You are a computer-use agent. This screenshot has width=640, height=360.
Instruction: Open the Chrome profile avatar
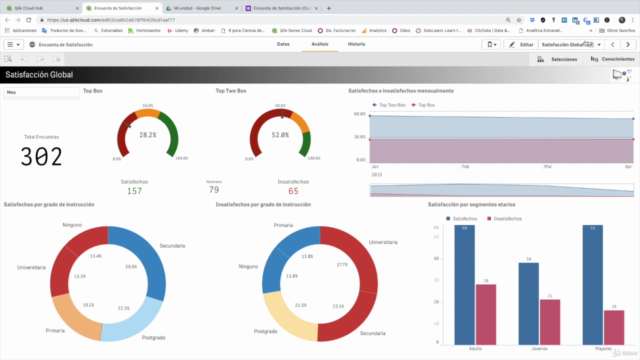pyautogui.click(x=622, y=20)
